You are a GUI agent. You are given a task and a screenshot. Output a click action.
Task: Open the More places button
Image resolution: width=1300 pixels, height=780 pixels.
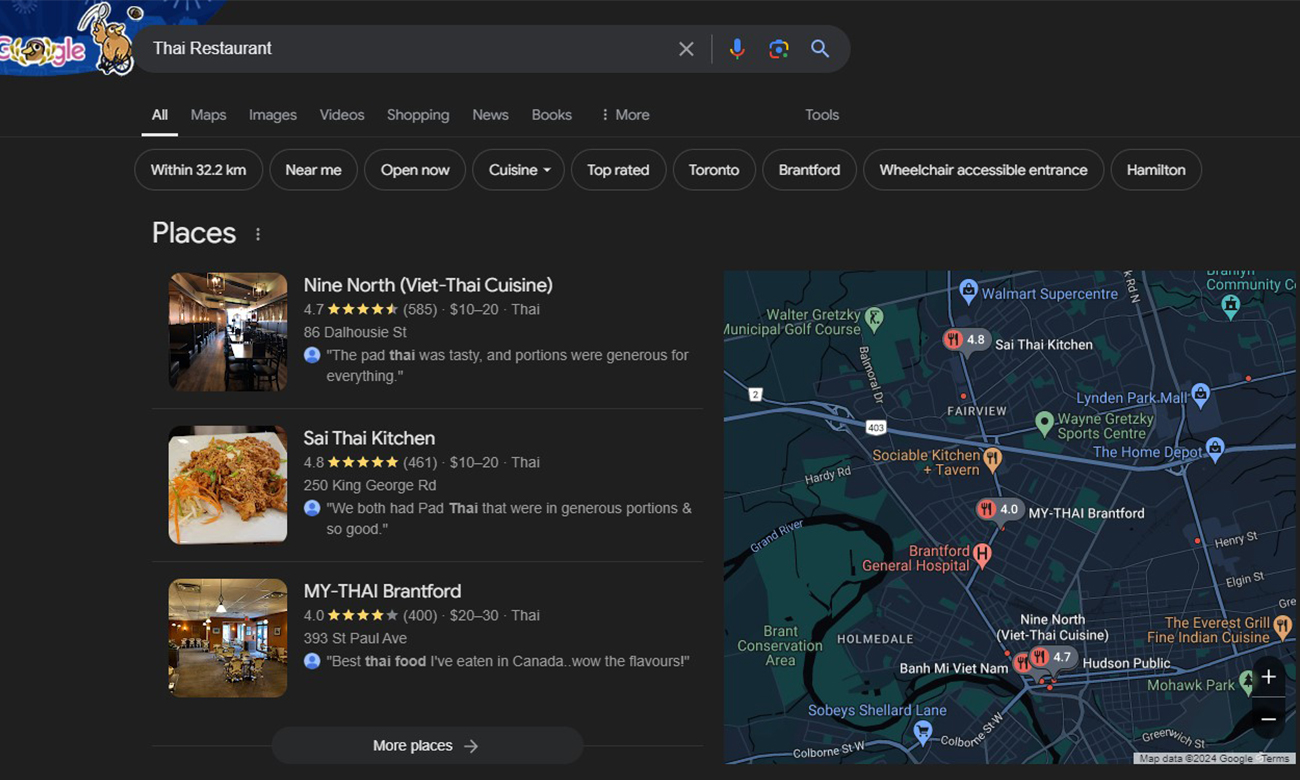tap(427, 746)
